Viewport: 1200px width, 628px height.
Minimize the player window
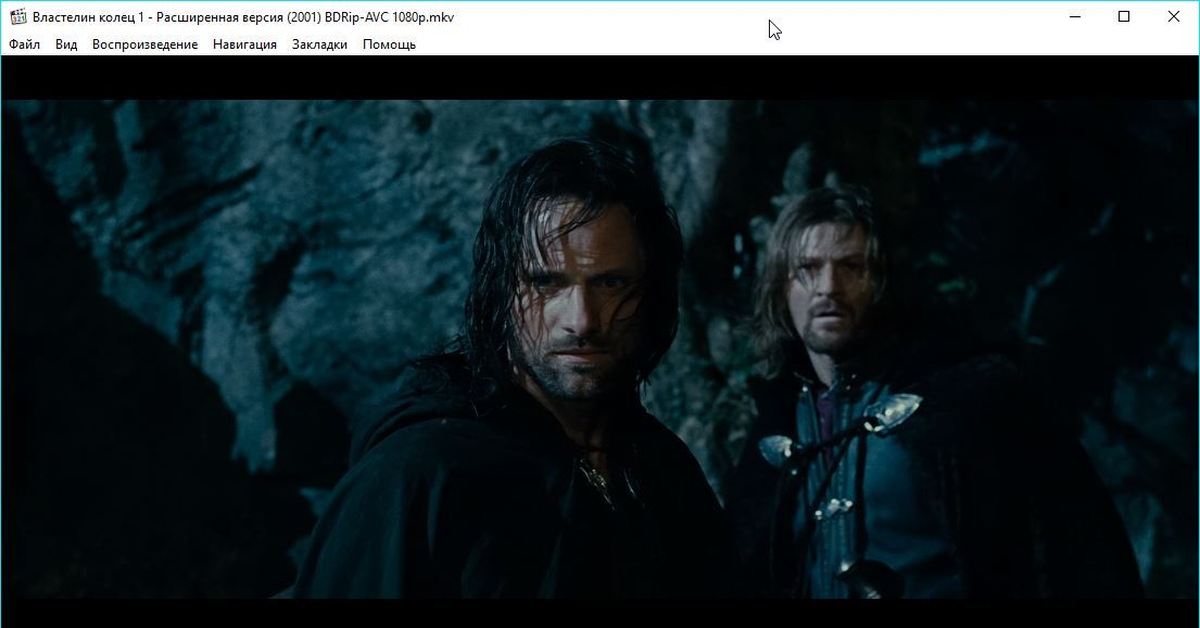[x=1075, y=17]
